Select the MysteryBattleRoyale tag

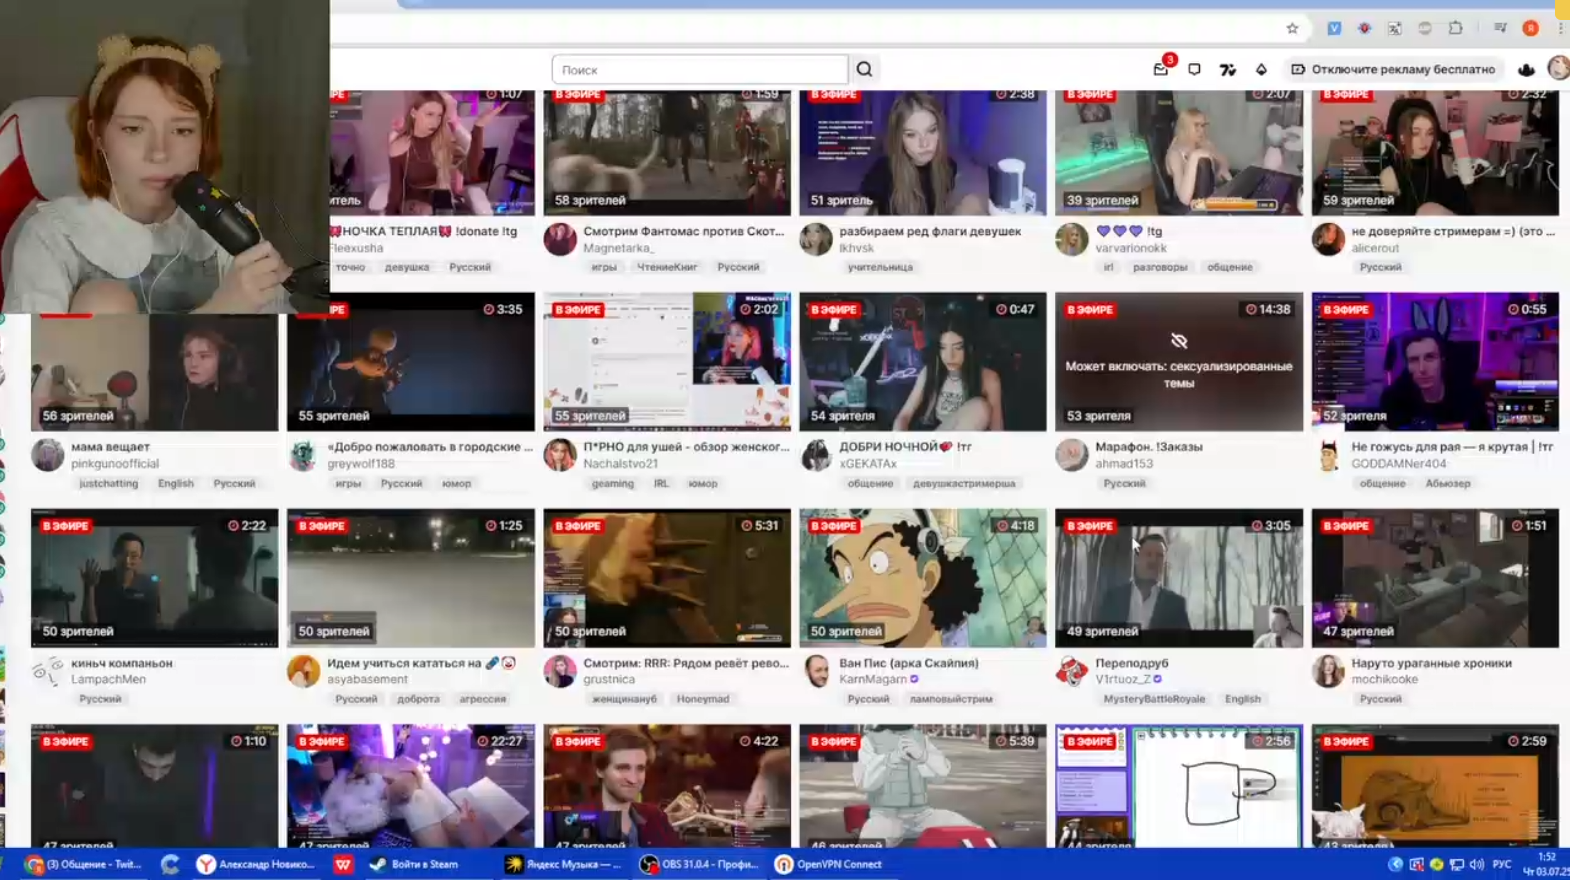coord(1154,699)
